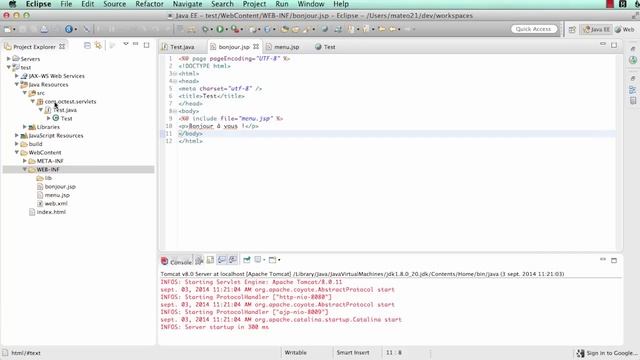
Task: Minimize the Project Explorer view
Action: point(136,44)
